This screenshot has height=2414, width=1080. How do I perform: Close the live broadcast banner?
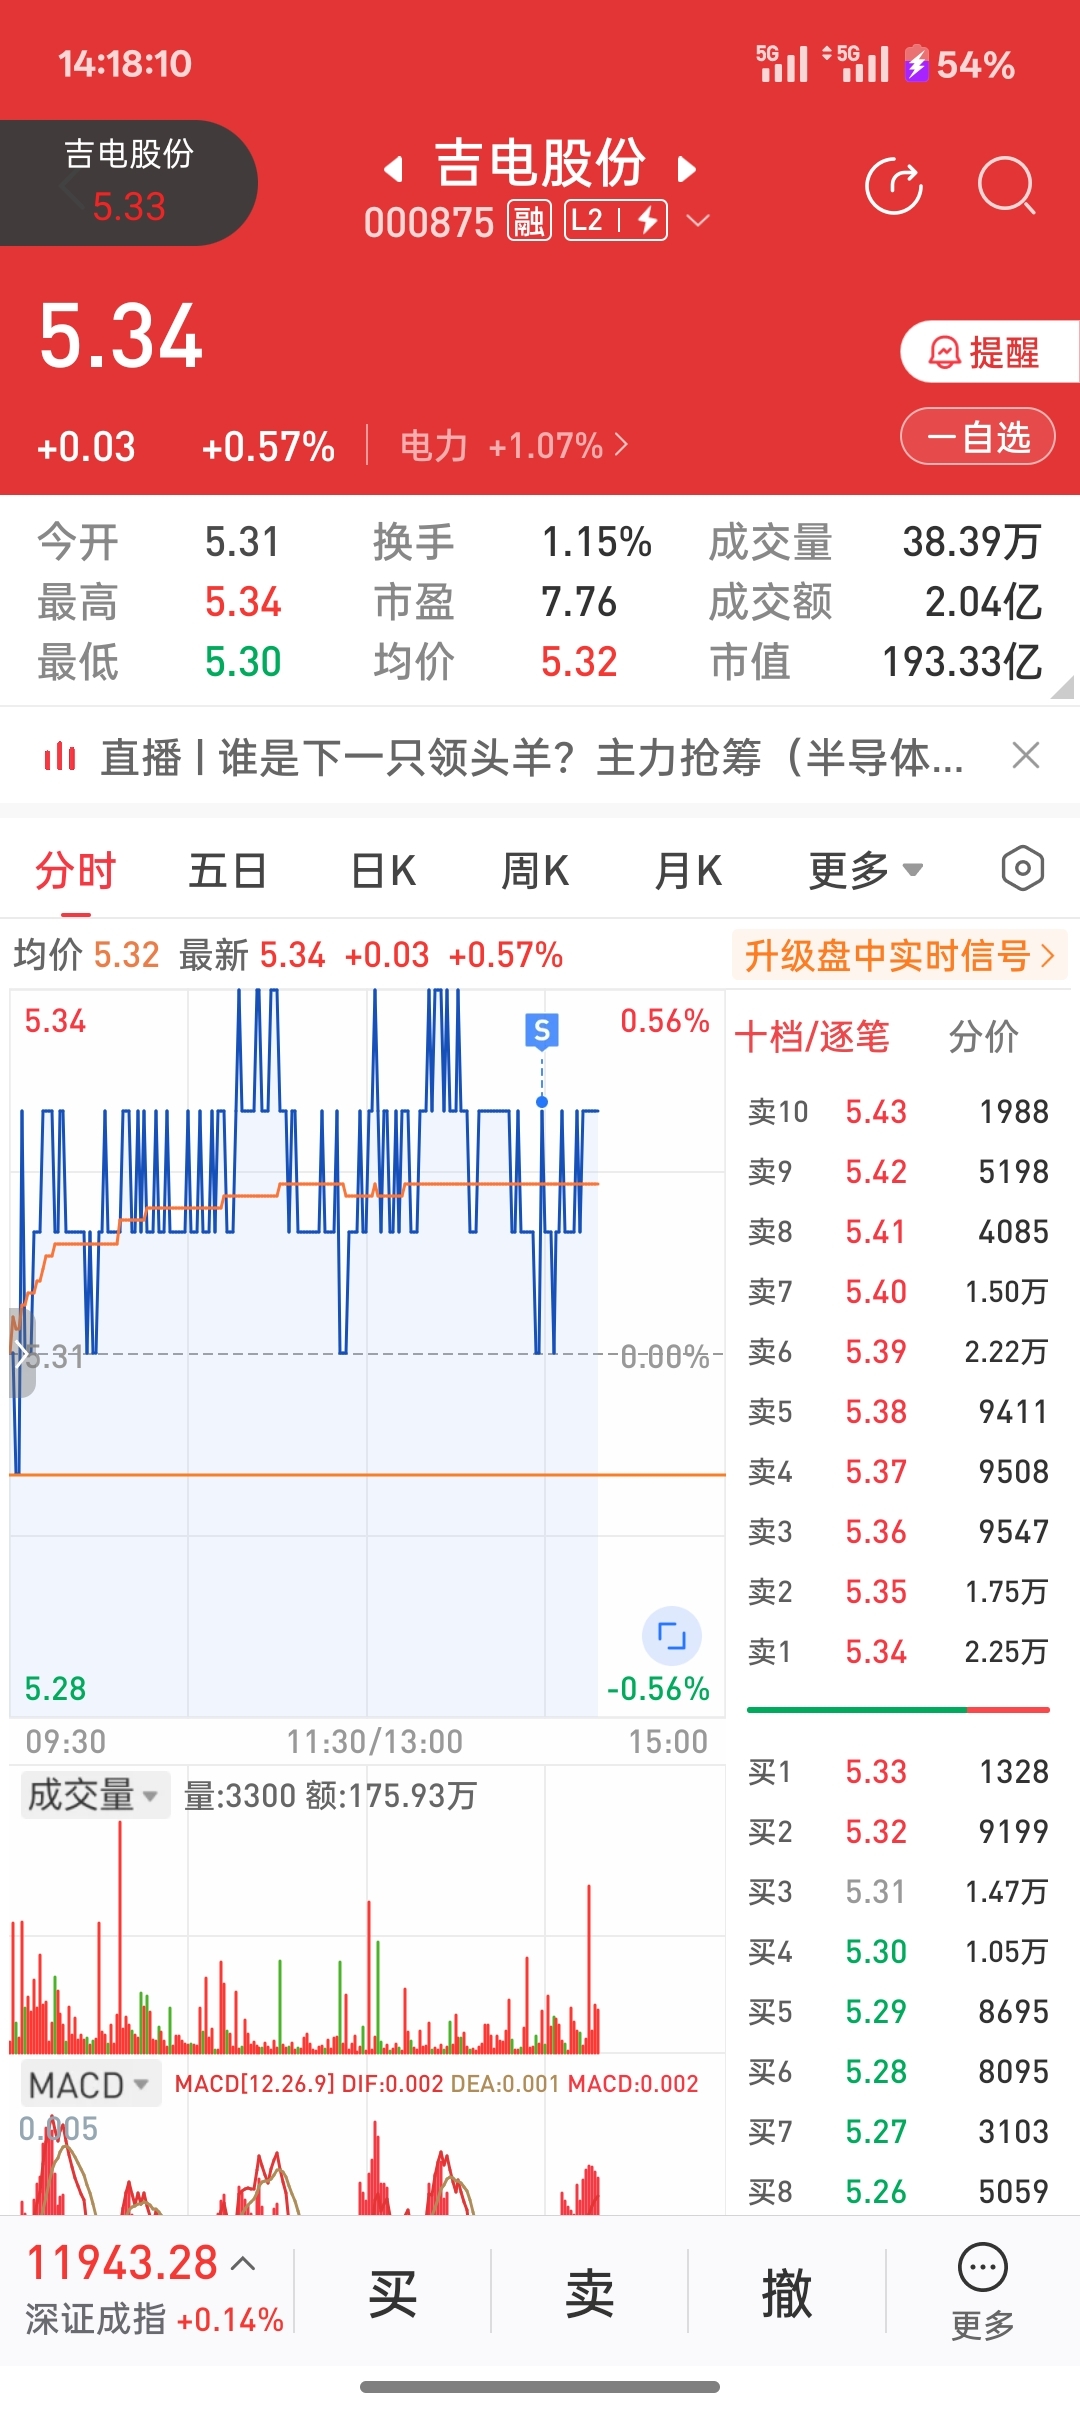pos(1026,755)
